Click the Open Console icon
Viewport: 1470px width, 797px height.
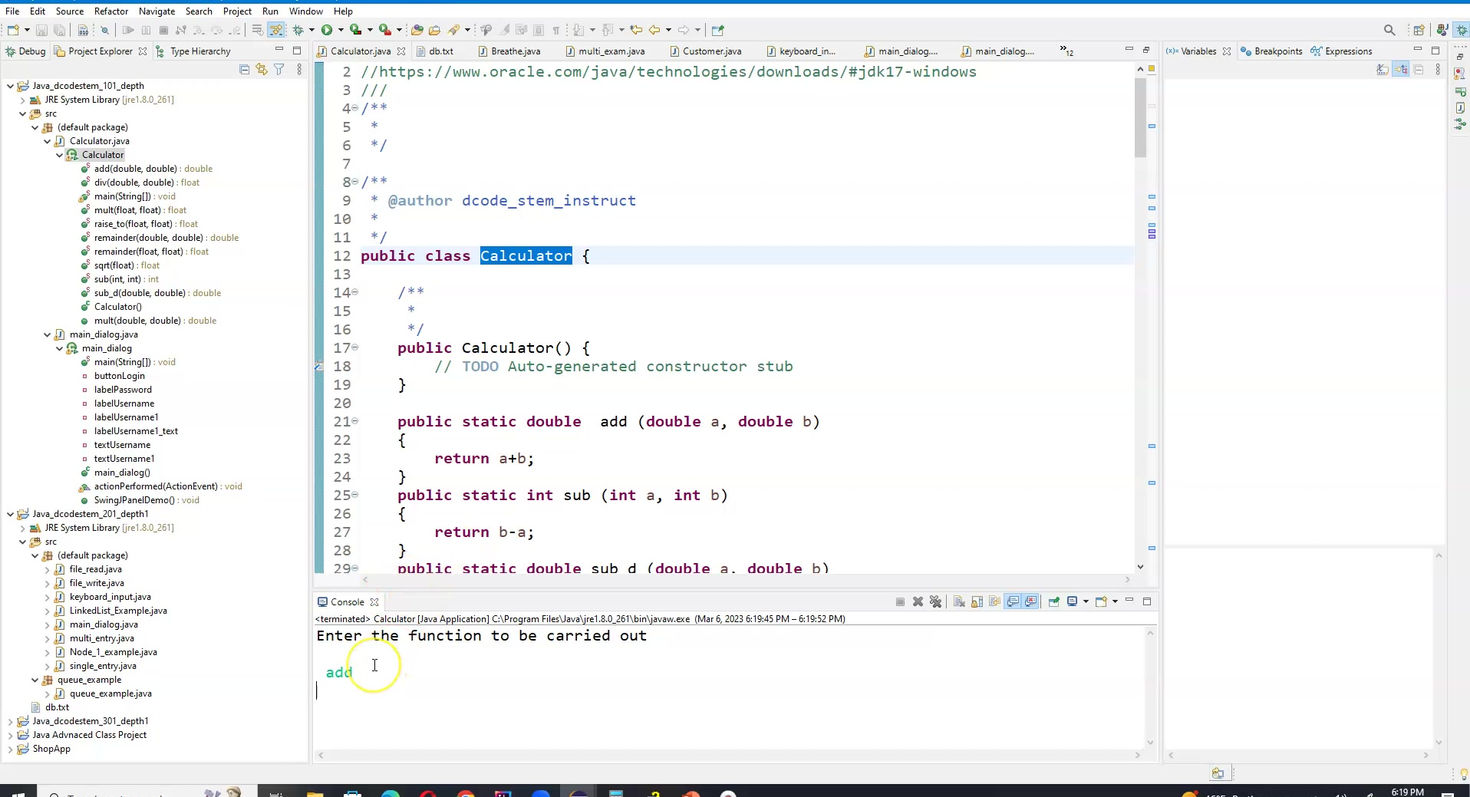(x=1101, y=602)
